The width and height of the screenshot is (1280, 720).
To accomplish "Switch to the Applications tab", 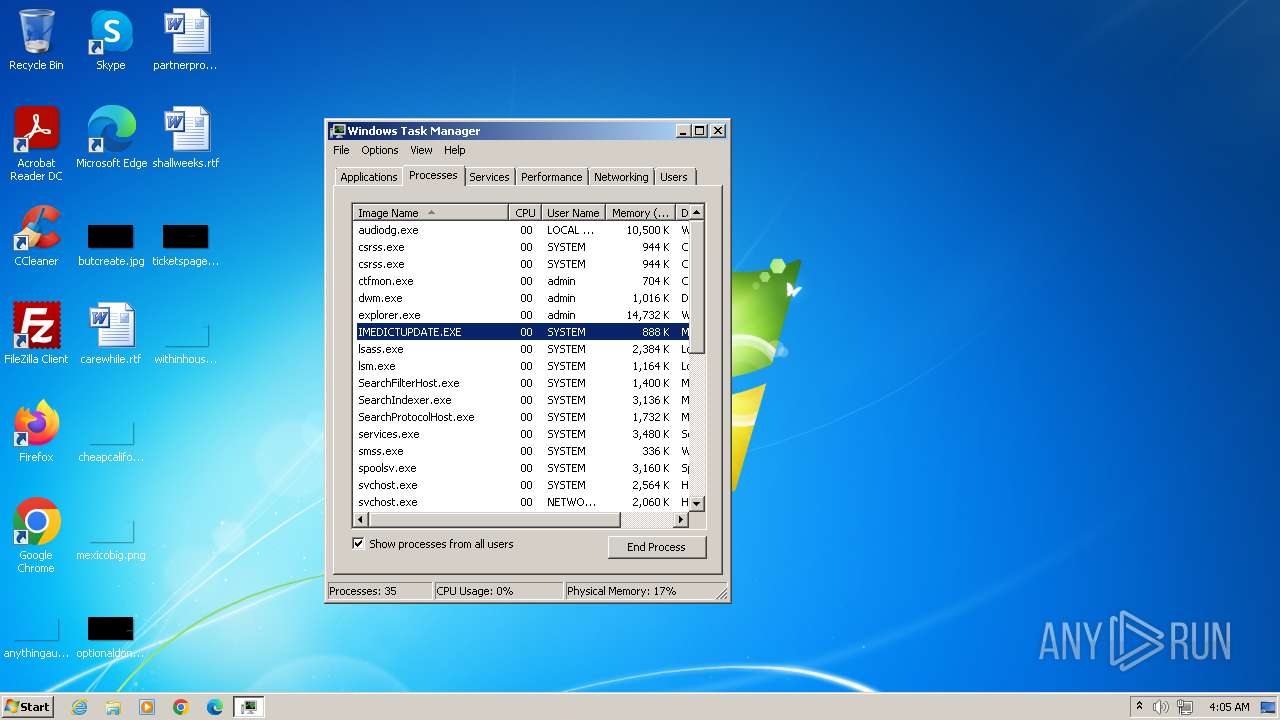I will click(369, 177).
